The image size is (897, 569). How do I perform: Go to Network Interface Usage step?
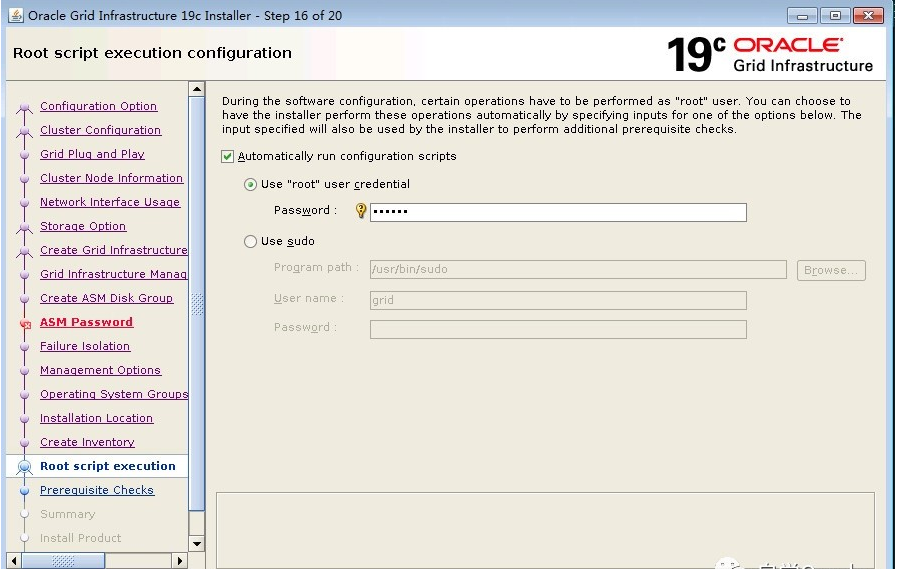click(x=110, y=202)
